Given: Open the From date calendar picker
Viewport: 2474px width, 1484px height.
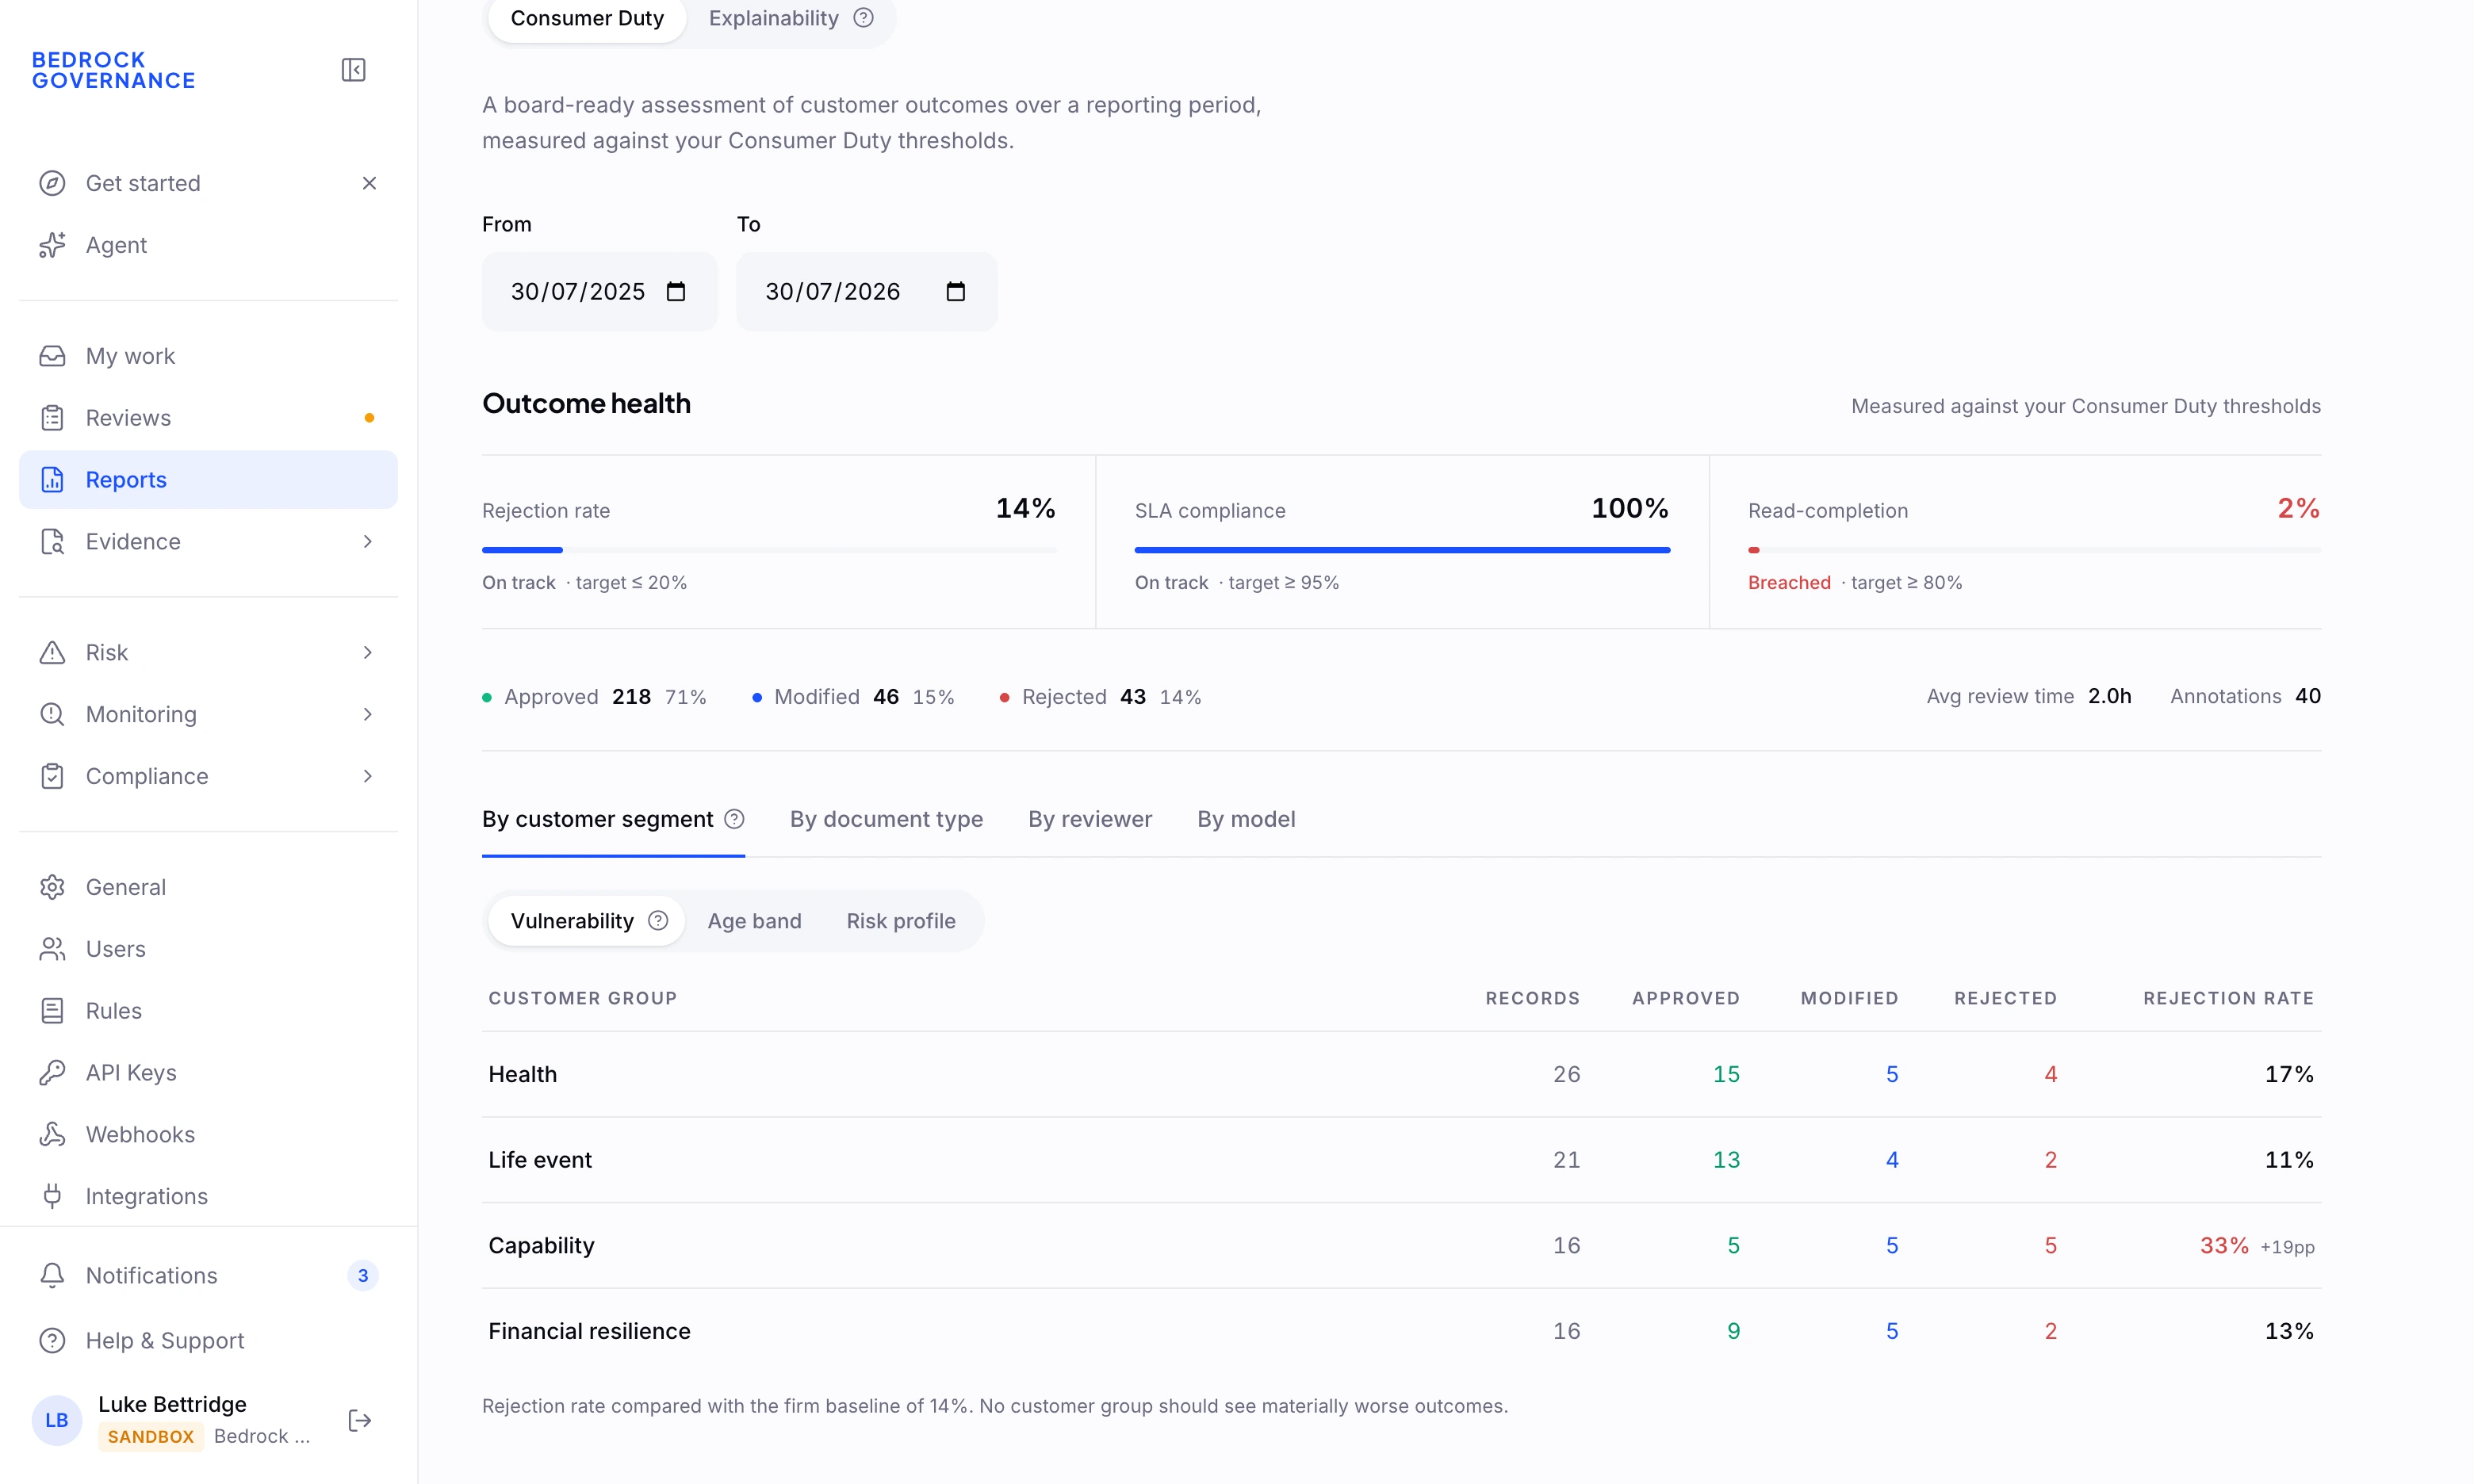Looking at the screenshot, I should click(x=676, y=291).
